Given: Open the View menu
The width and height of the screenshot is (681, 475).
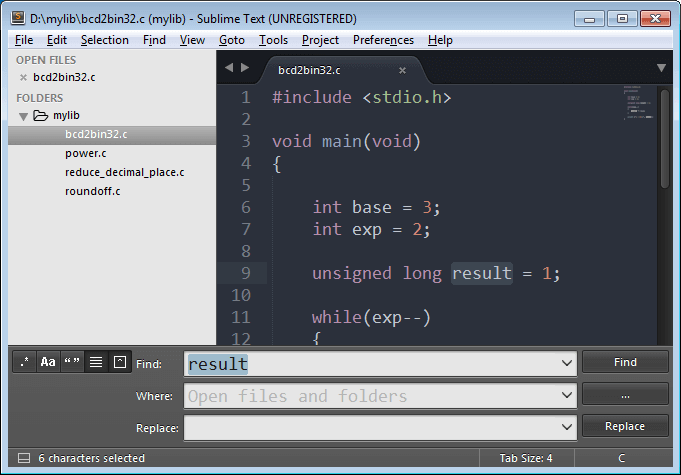Looking at the screenshot, I should (192, 40).
